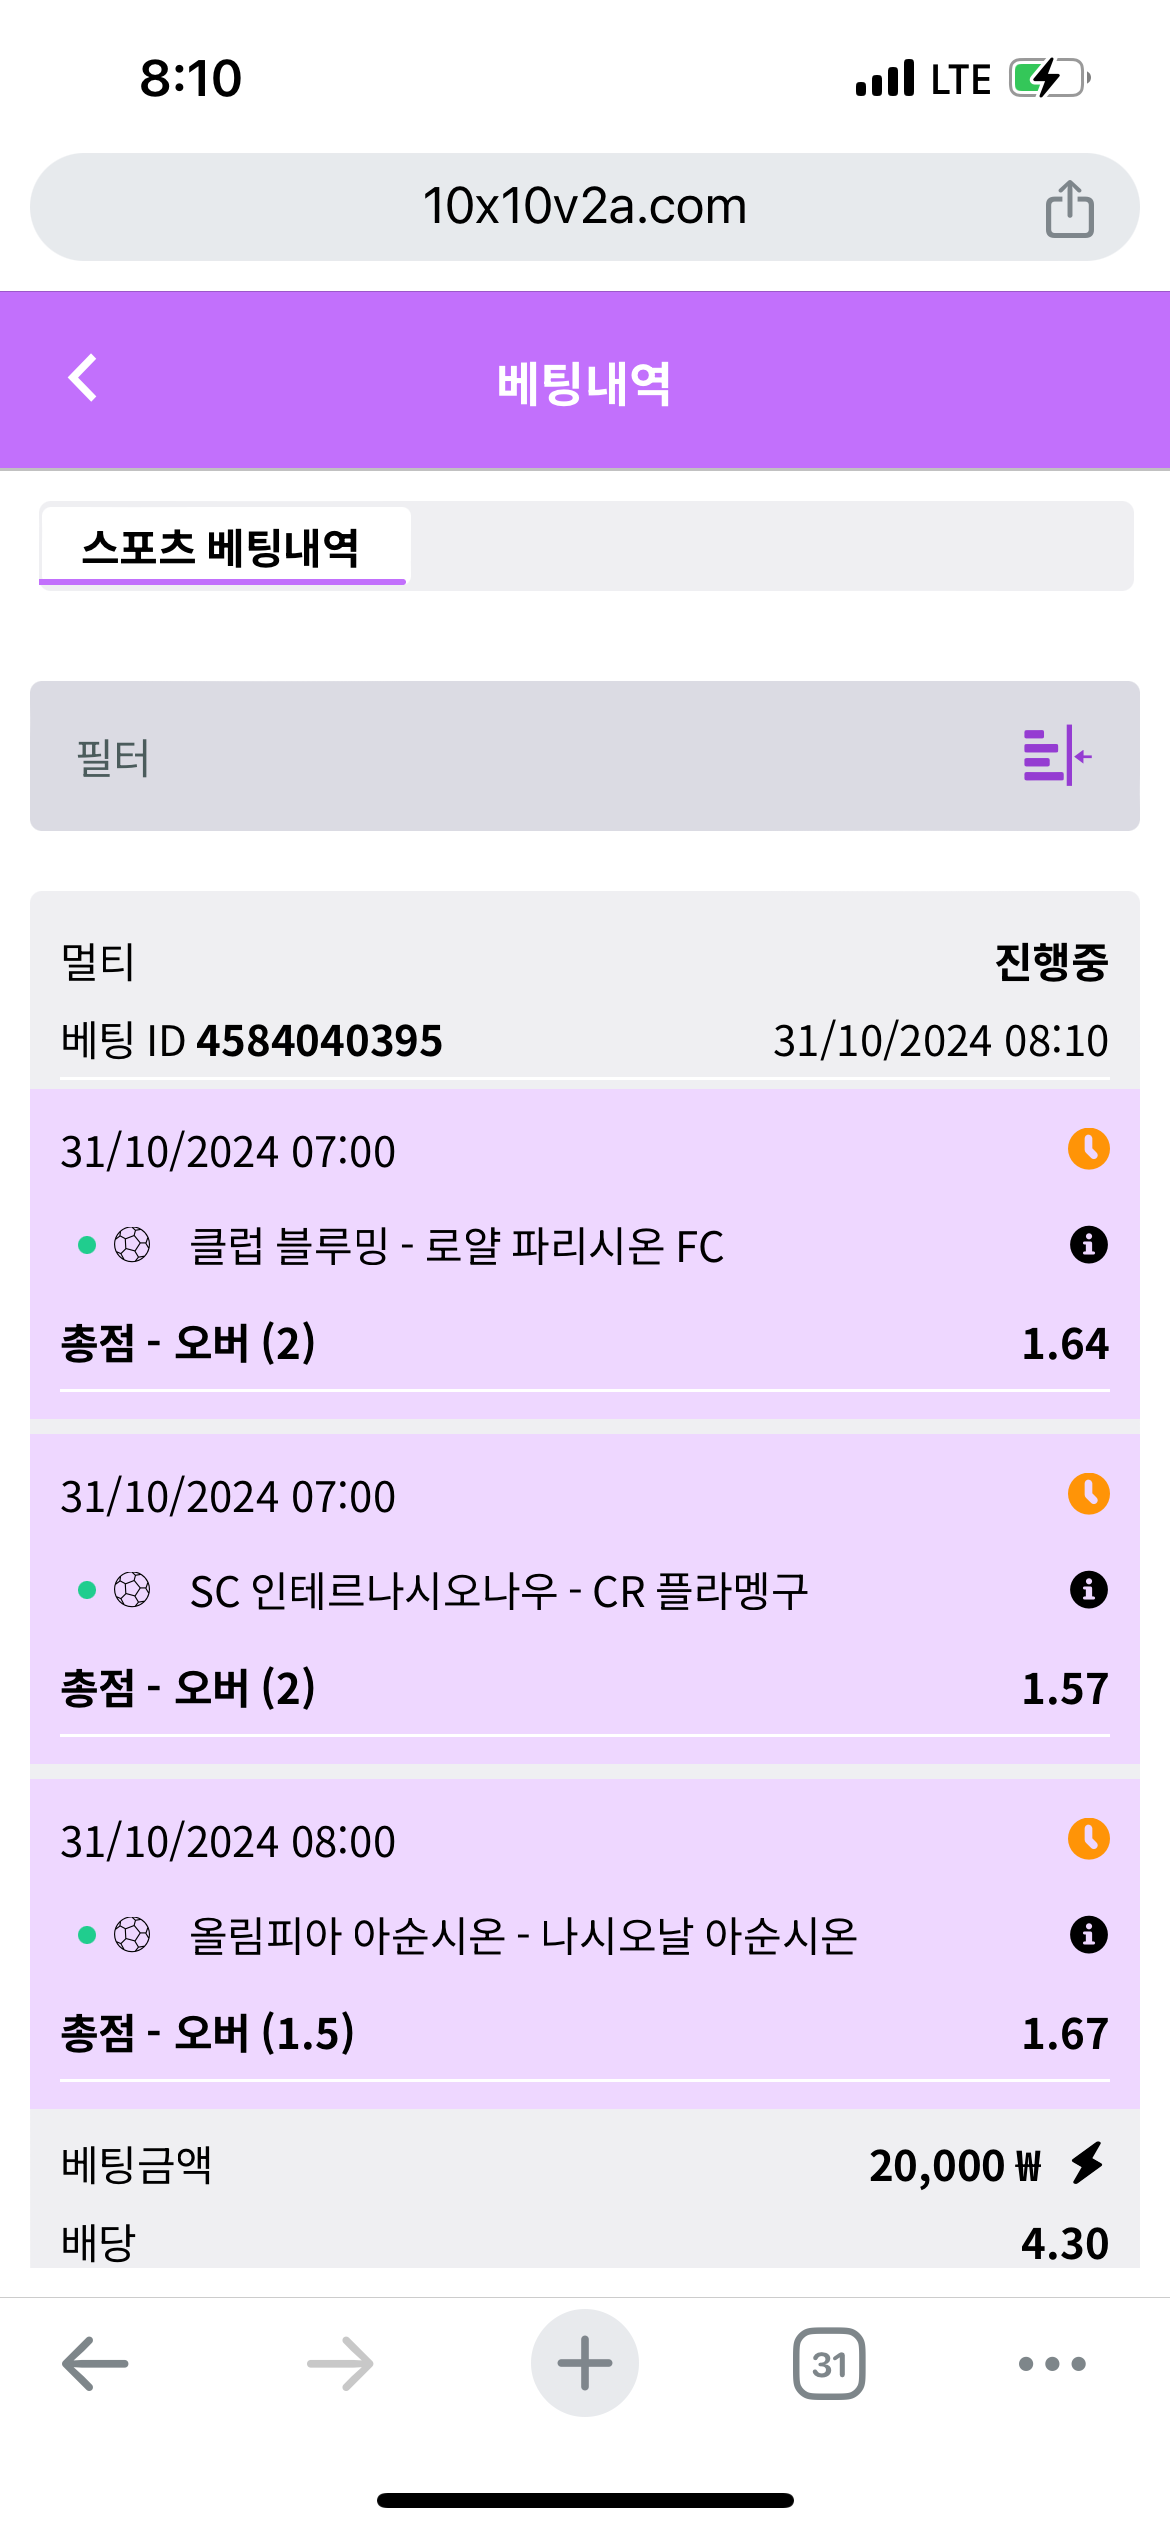Tap lightning bolt icon beside 20,000 ₩
Screen dimensions: 1170x2532
1087,2163
